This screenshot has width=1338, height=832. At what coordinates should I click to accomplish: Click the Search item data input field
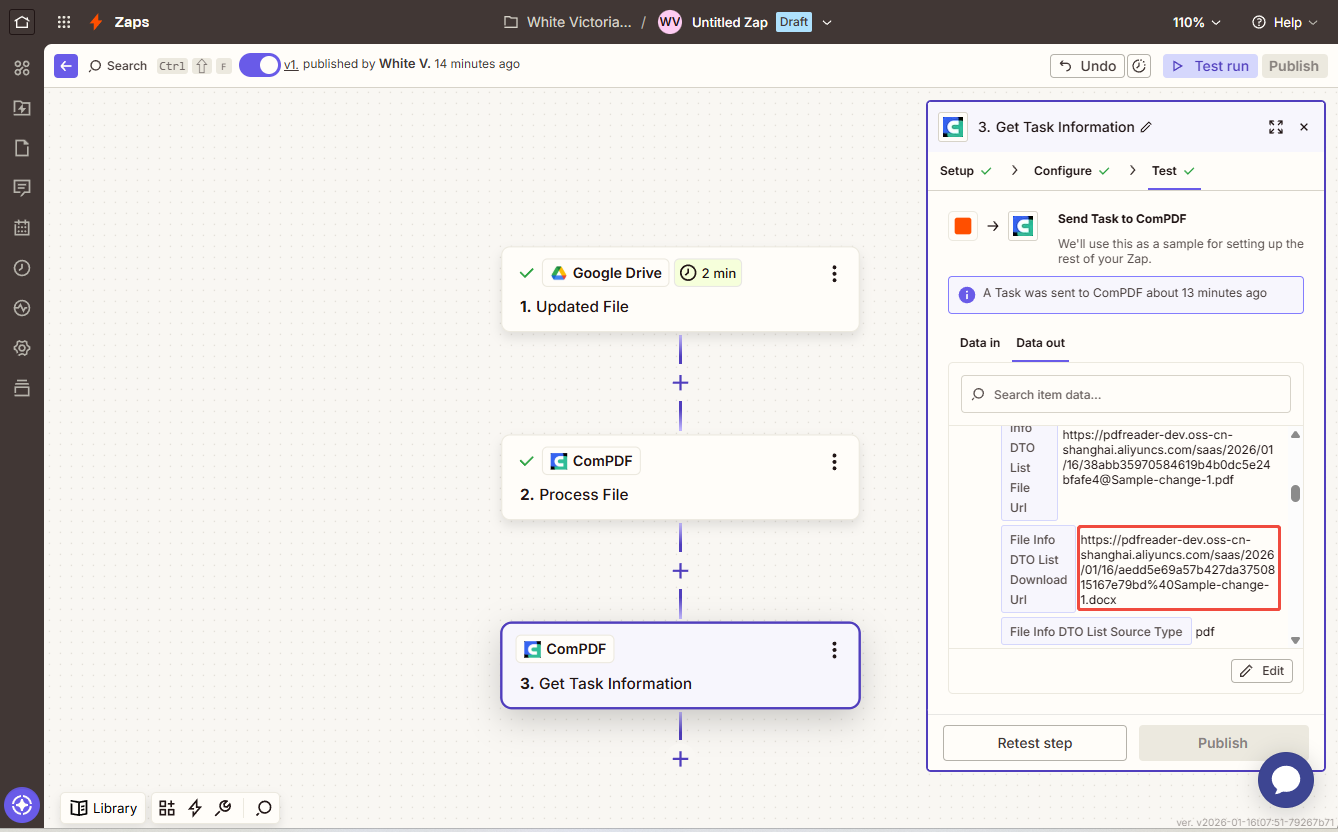1125,394
